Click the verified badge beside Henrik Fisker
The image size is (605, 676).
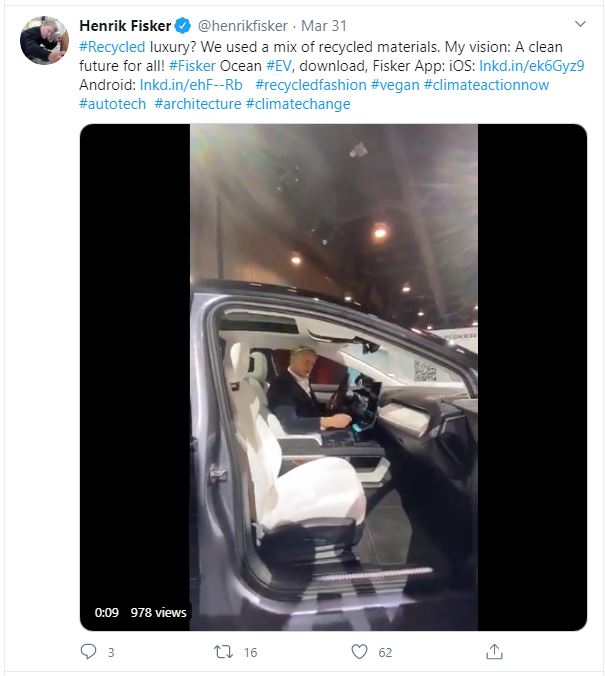(183, 25)
